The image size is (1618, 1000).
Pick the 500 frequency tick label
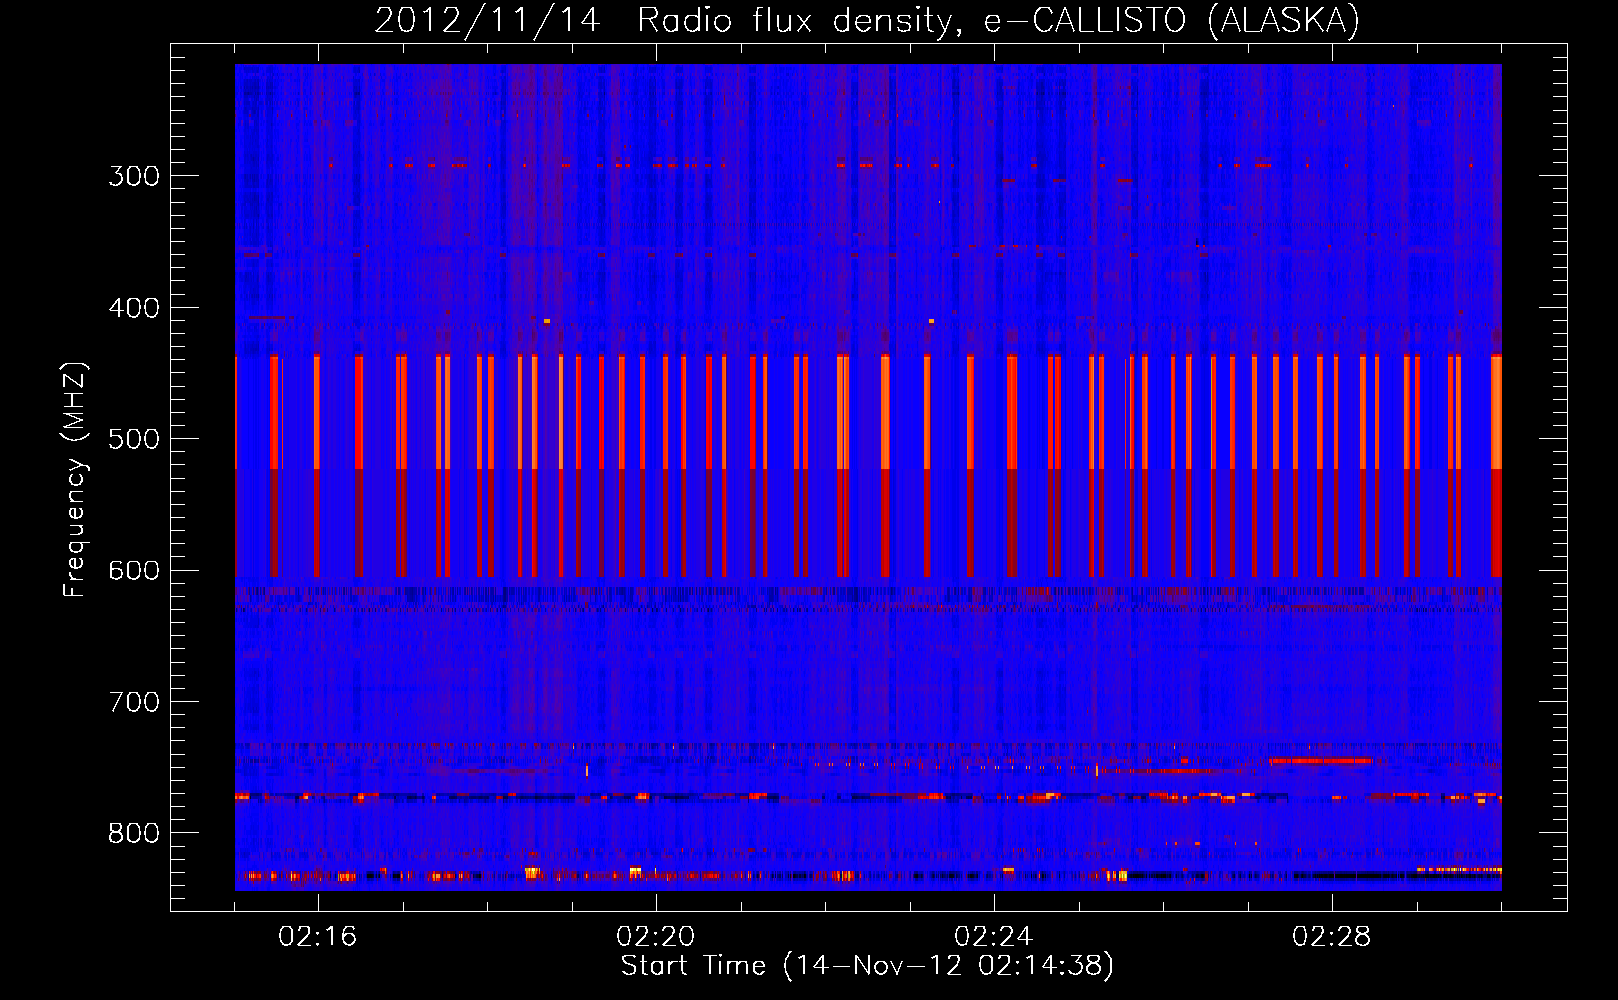[134, 439]
